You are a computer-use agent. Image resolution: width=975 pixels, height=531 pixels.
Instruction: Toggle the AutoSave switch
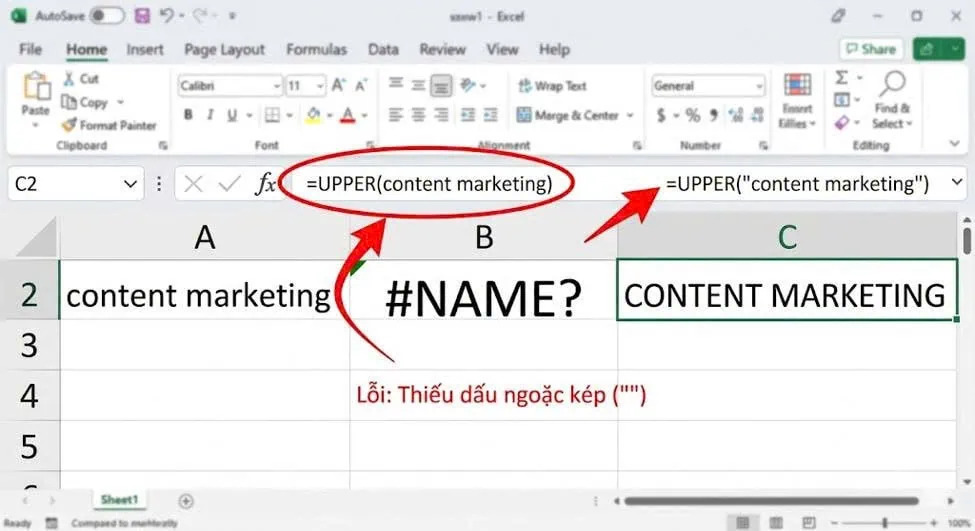[106, 16]
